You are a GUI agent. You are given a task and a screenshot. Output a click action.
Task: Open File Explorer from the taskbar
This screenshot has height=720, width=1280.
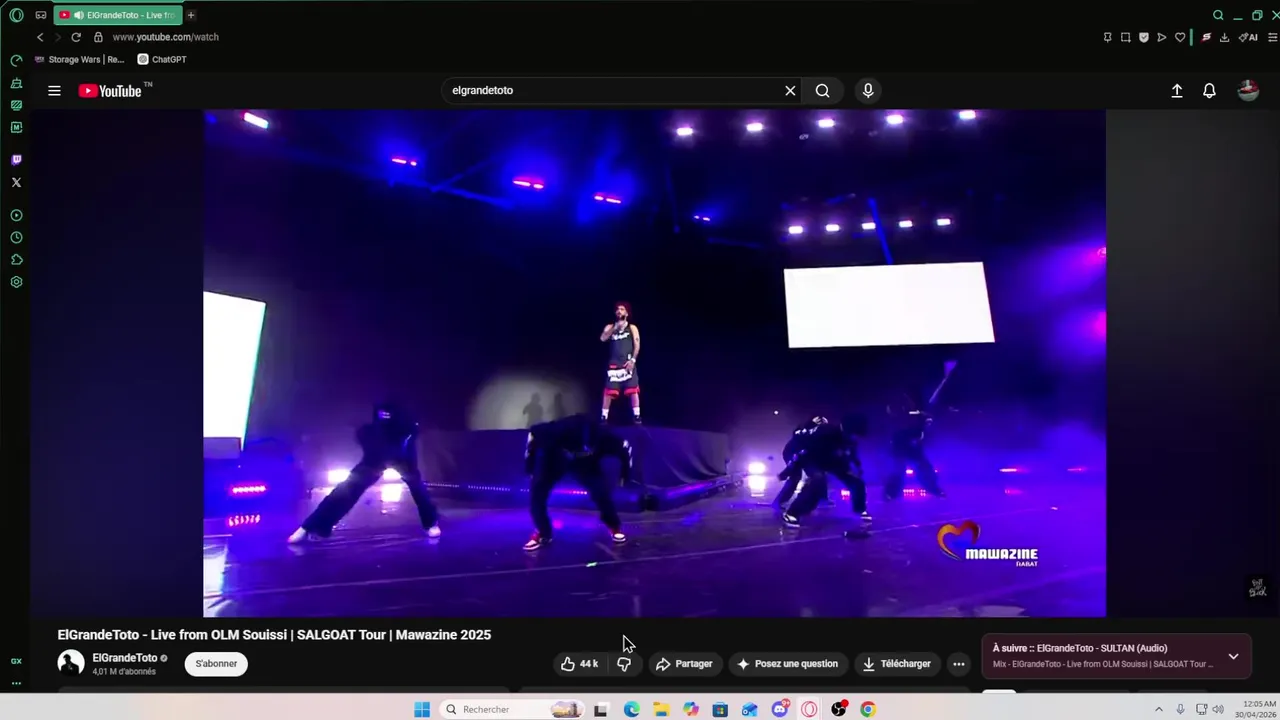(x=661, y=709)
